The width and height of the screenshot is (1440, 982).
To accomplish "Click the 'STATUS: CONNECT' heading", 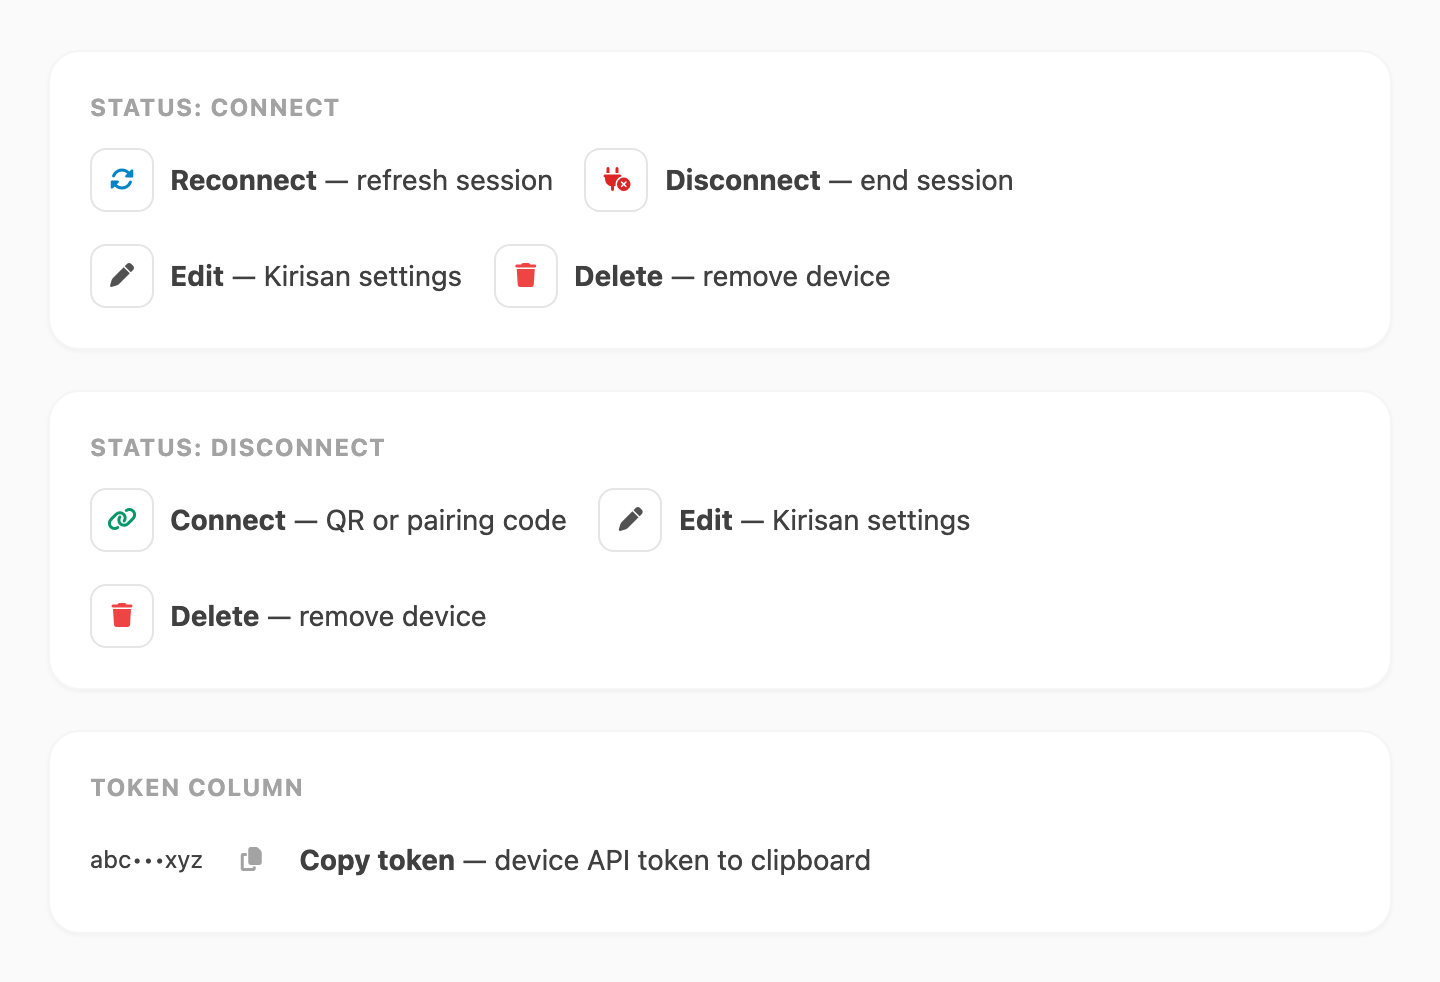I will (215, 108).
